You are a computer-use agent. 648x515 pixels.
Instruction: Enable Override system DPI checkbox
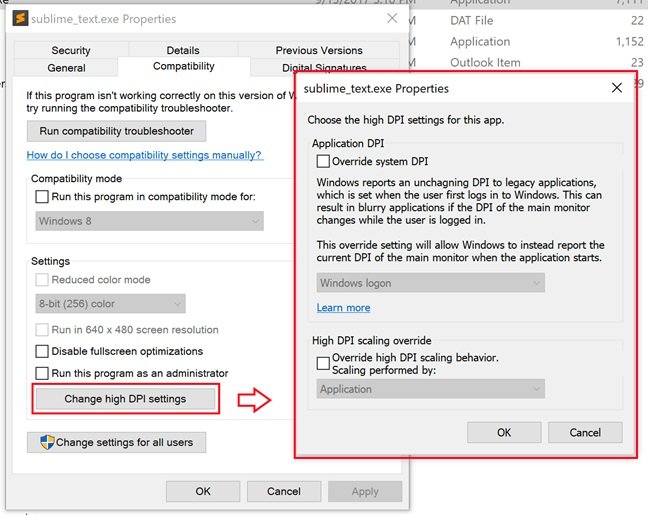323,161
